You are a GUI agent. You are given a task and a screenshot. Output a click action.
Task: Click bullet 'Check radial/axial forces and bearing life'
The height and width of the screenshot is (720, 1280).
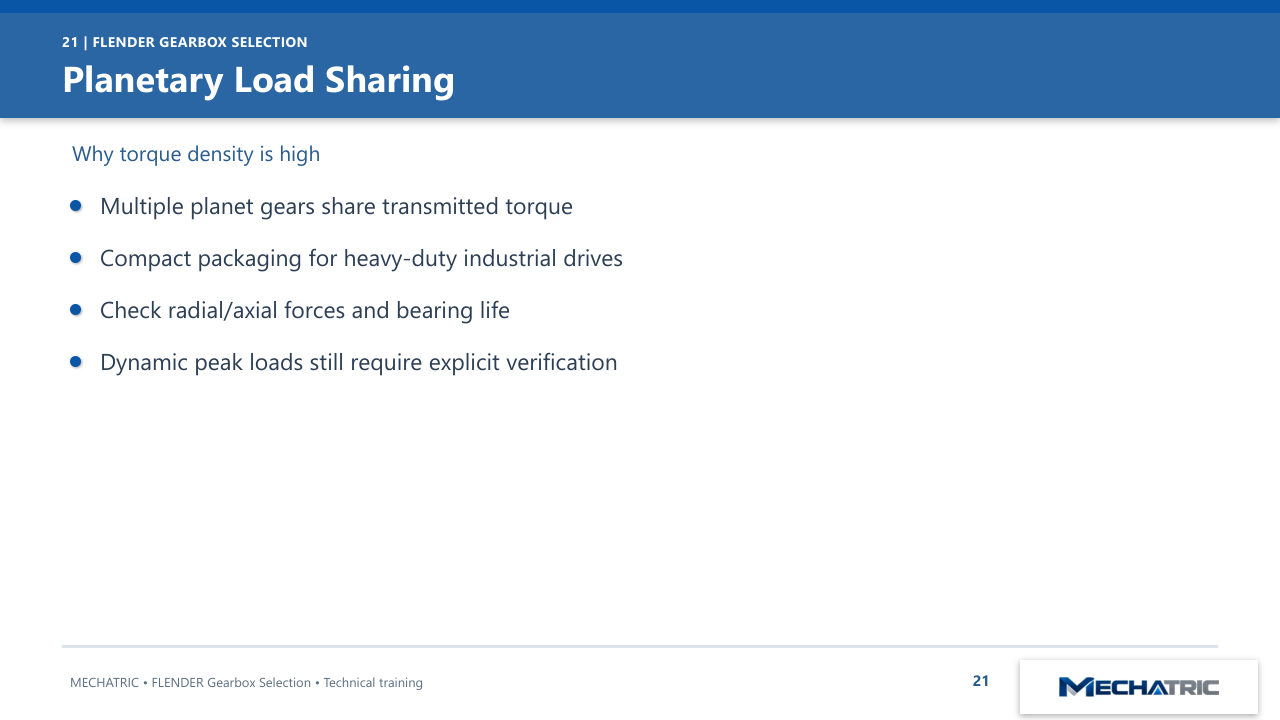coord(305,311)
